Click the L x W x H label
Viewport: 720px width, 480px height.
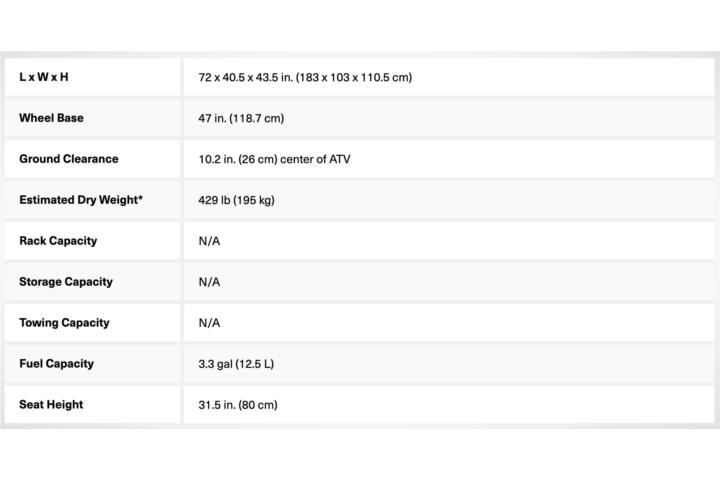coord(44,77)
